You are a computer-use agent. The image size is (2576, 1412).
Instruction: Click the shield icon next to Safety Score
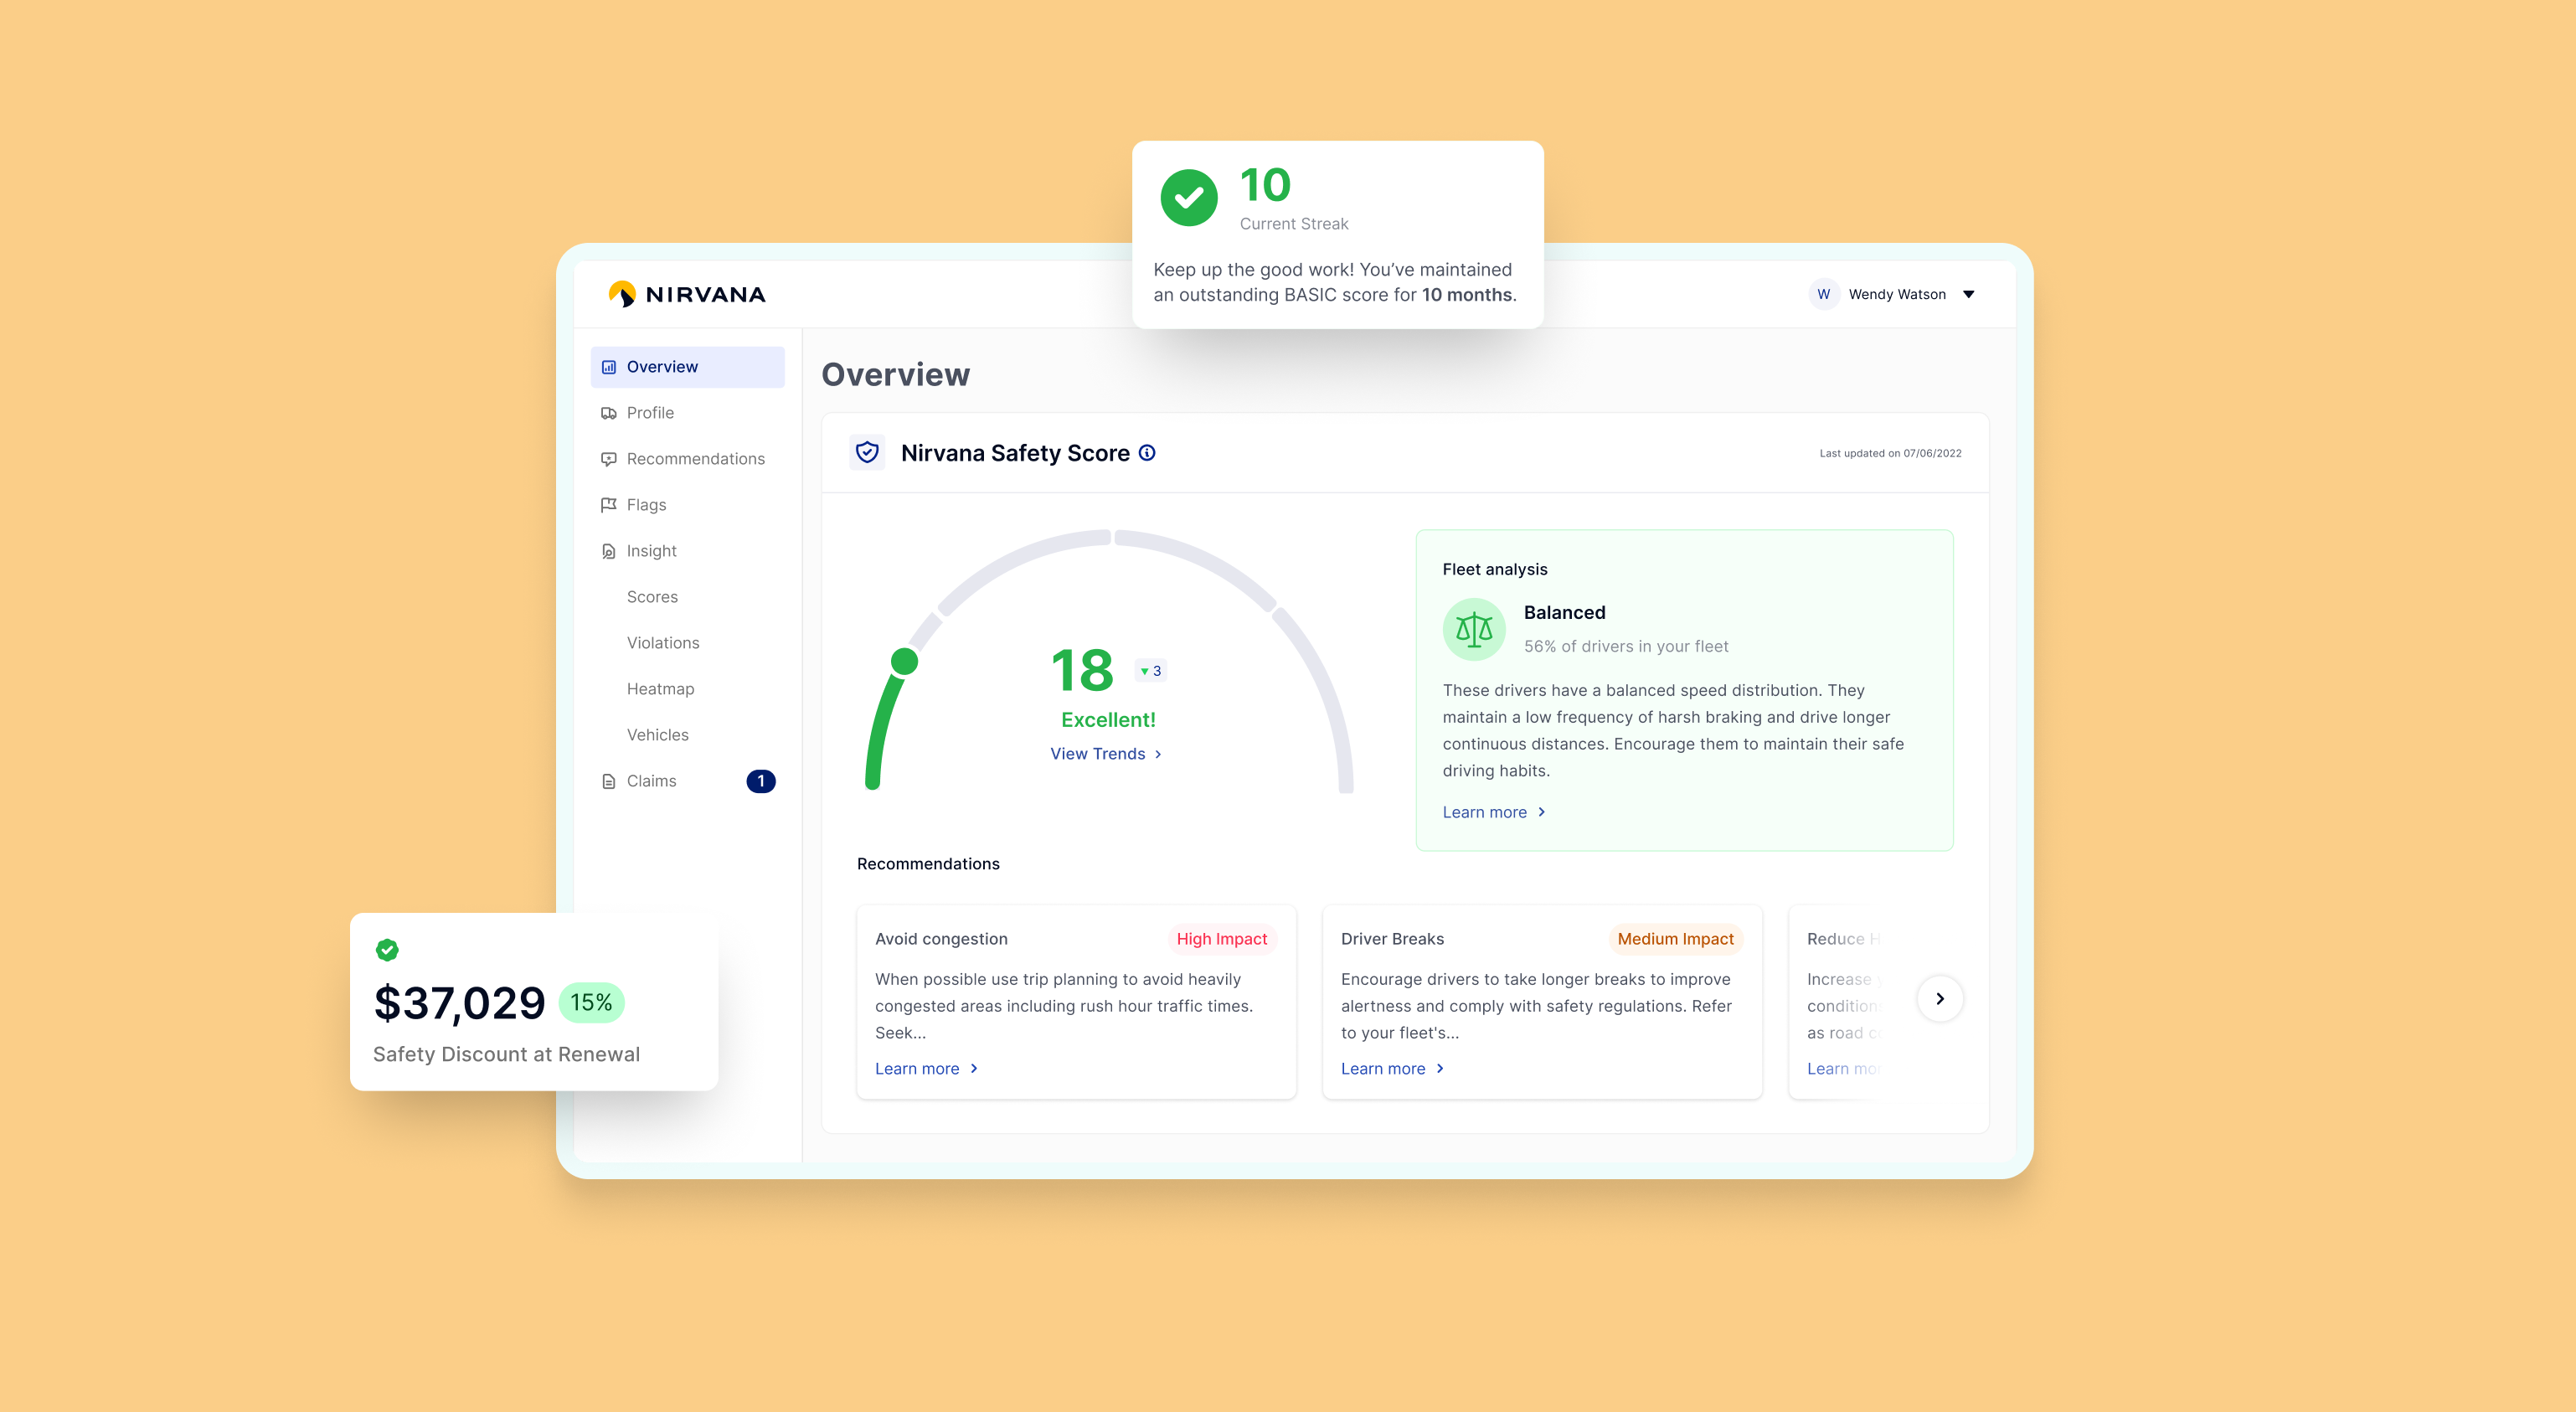tap(867, 453)
